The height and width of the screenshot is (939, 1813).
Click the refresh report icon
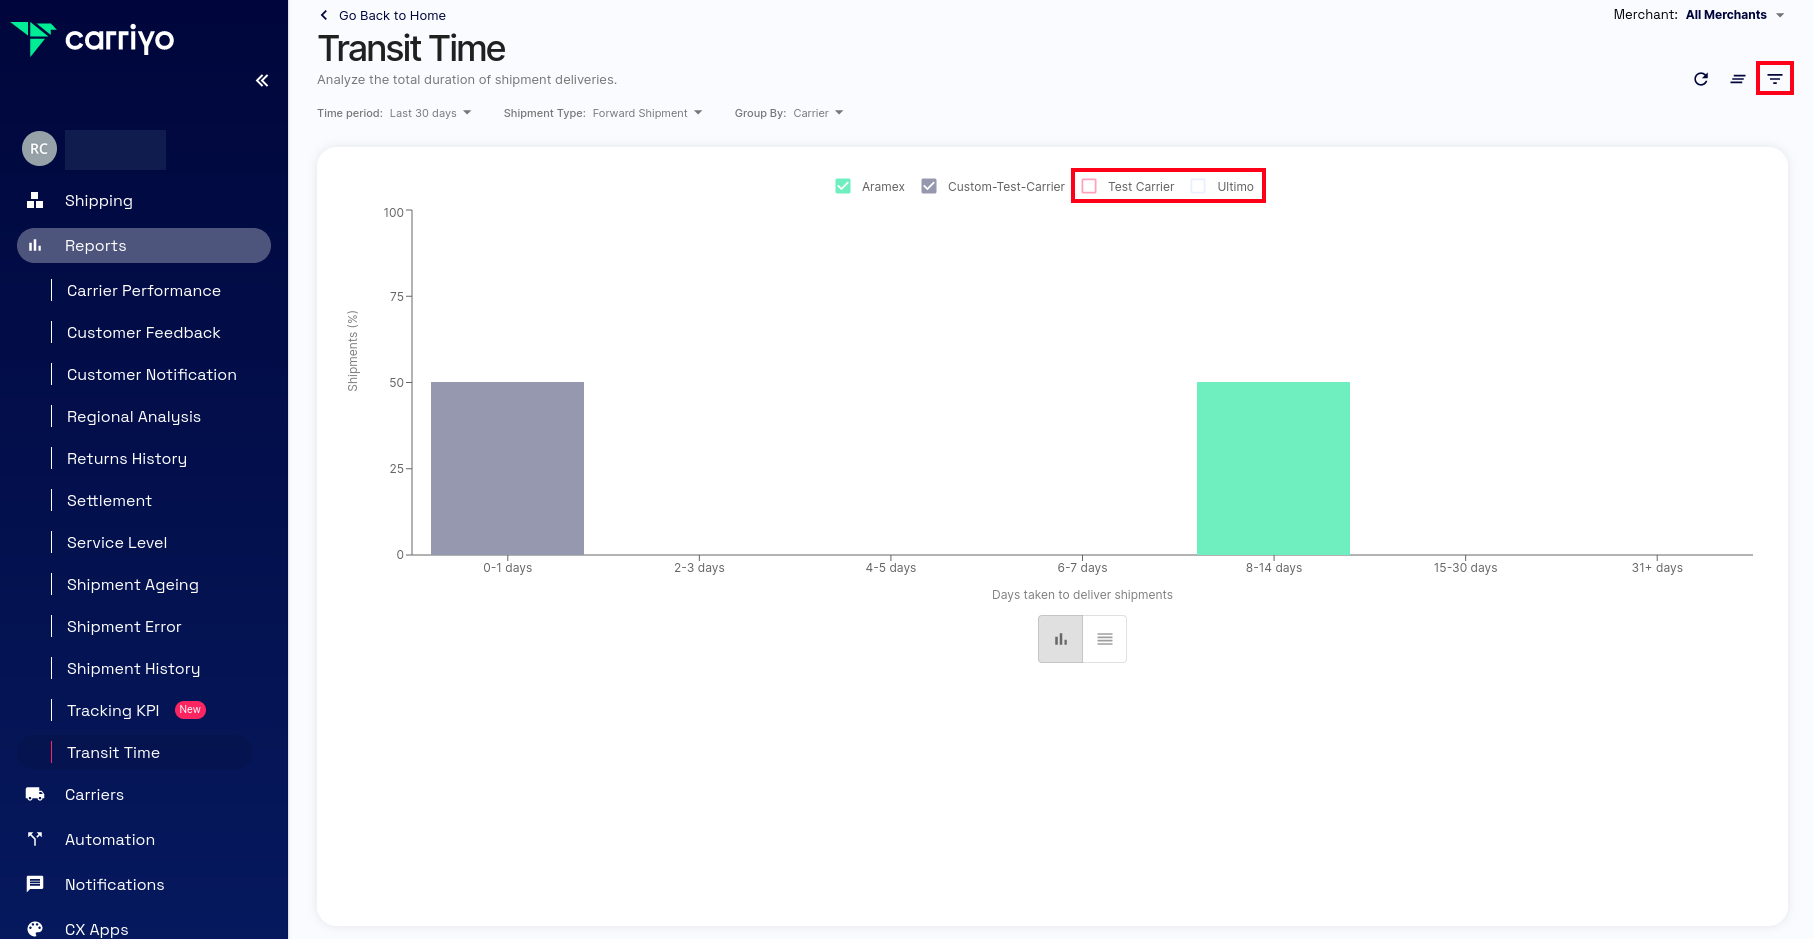coord(1701,79)
